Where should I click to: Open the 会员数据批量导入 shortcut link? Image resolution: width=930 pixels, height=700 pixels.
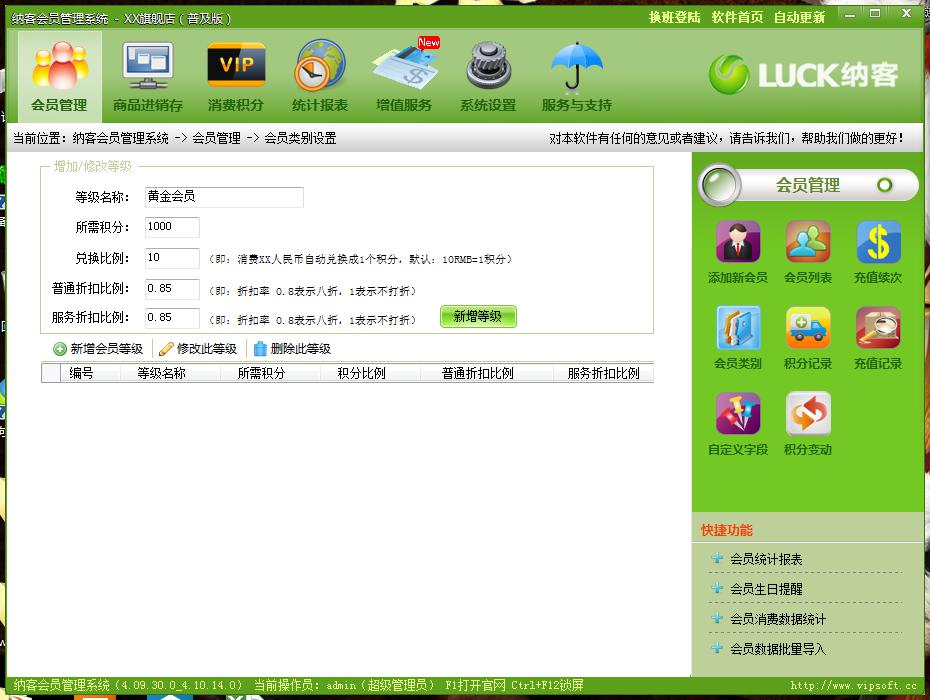click(778, 649)
